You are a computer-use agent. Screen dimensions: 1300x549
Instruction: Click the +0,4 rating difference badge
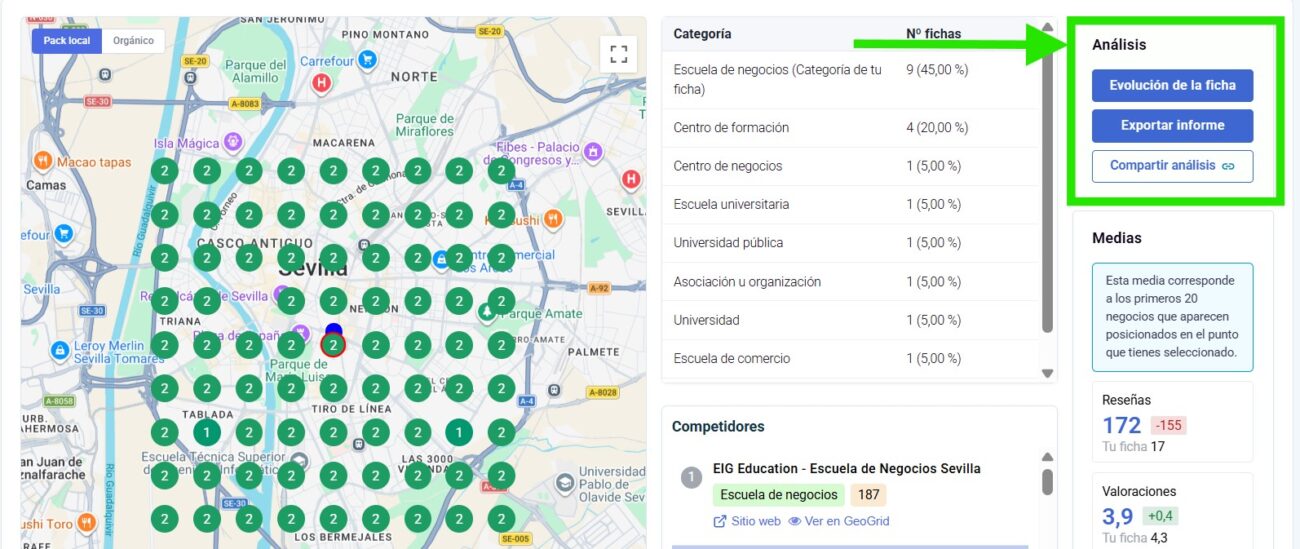point(1161,516)
